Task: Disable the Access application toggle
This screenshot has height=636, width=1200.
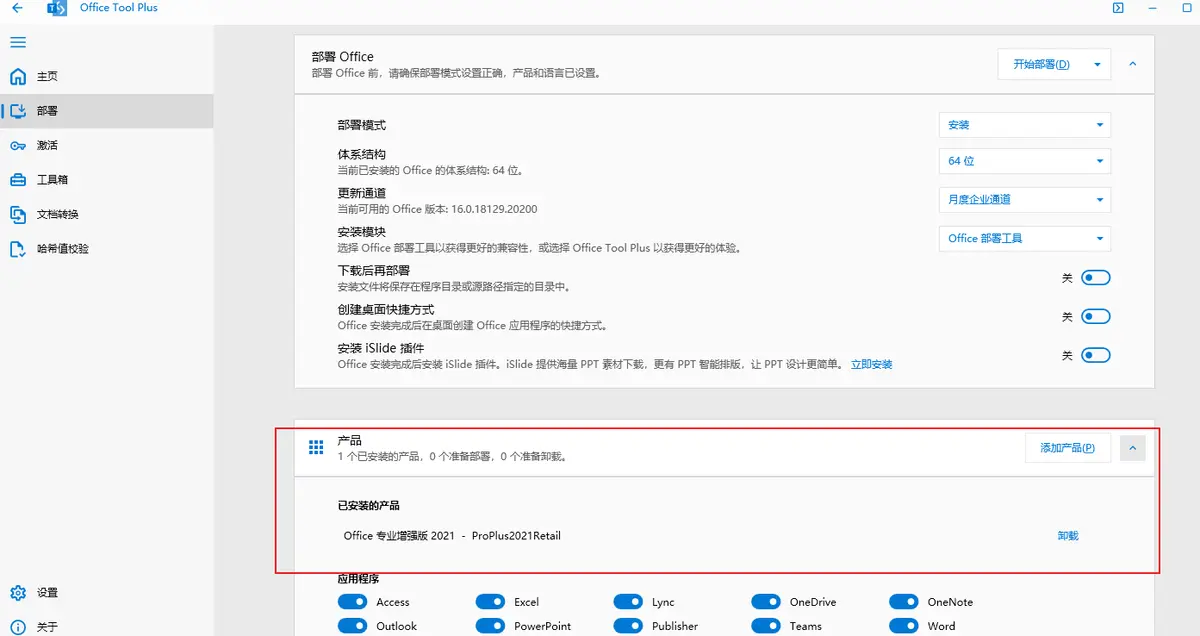Action: (353, 602)
